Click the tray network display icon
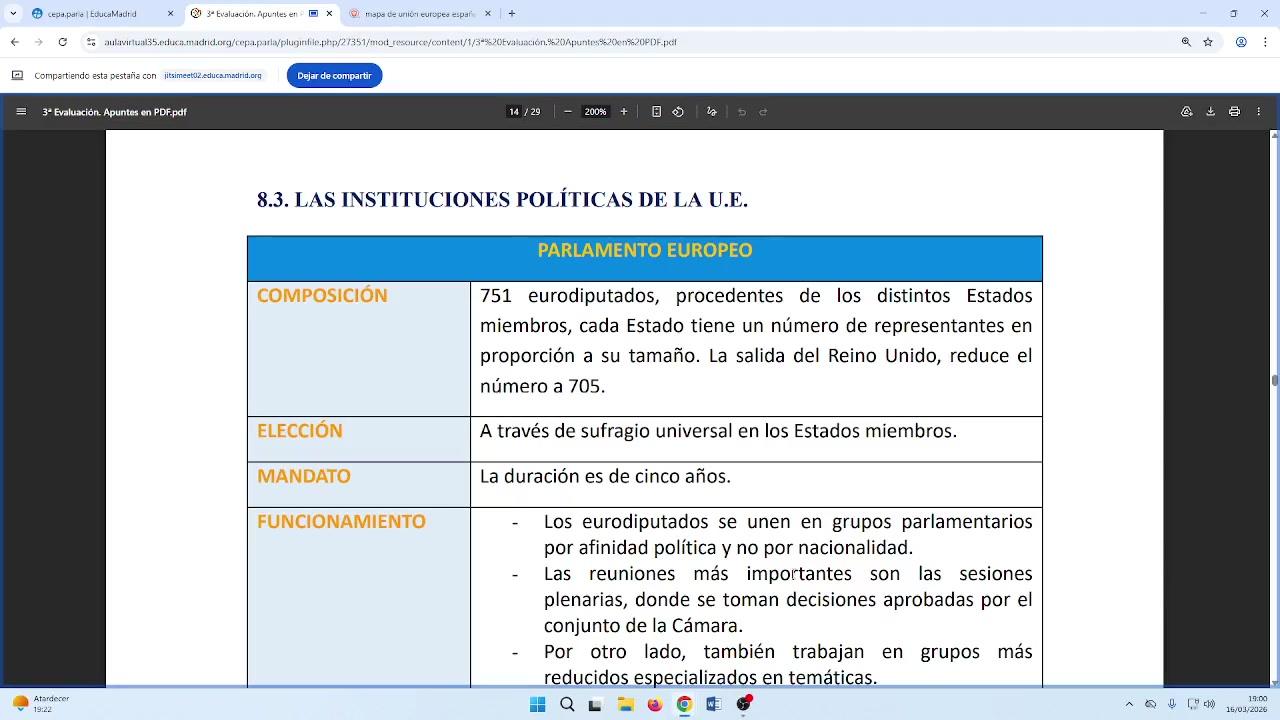 point(1192,704)
